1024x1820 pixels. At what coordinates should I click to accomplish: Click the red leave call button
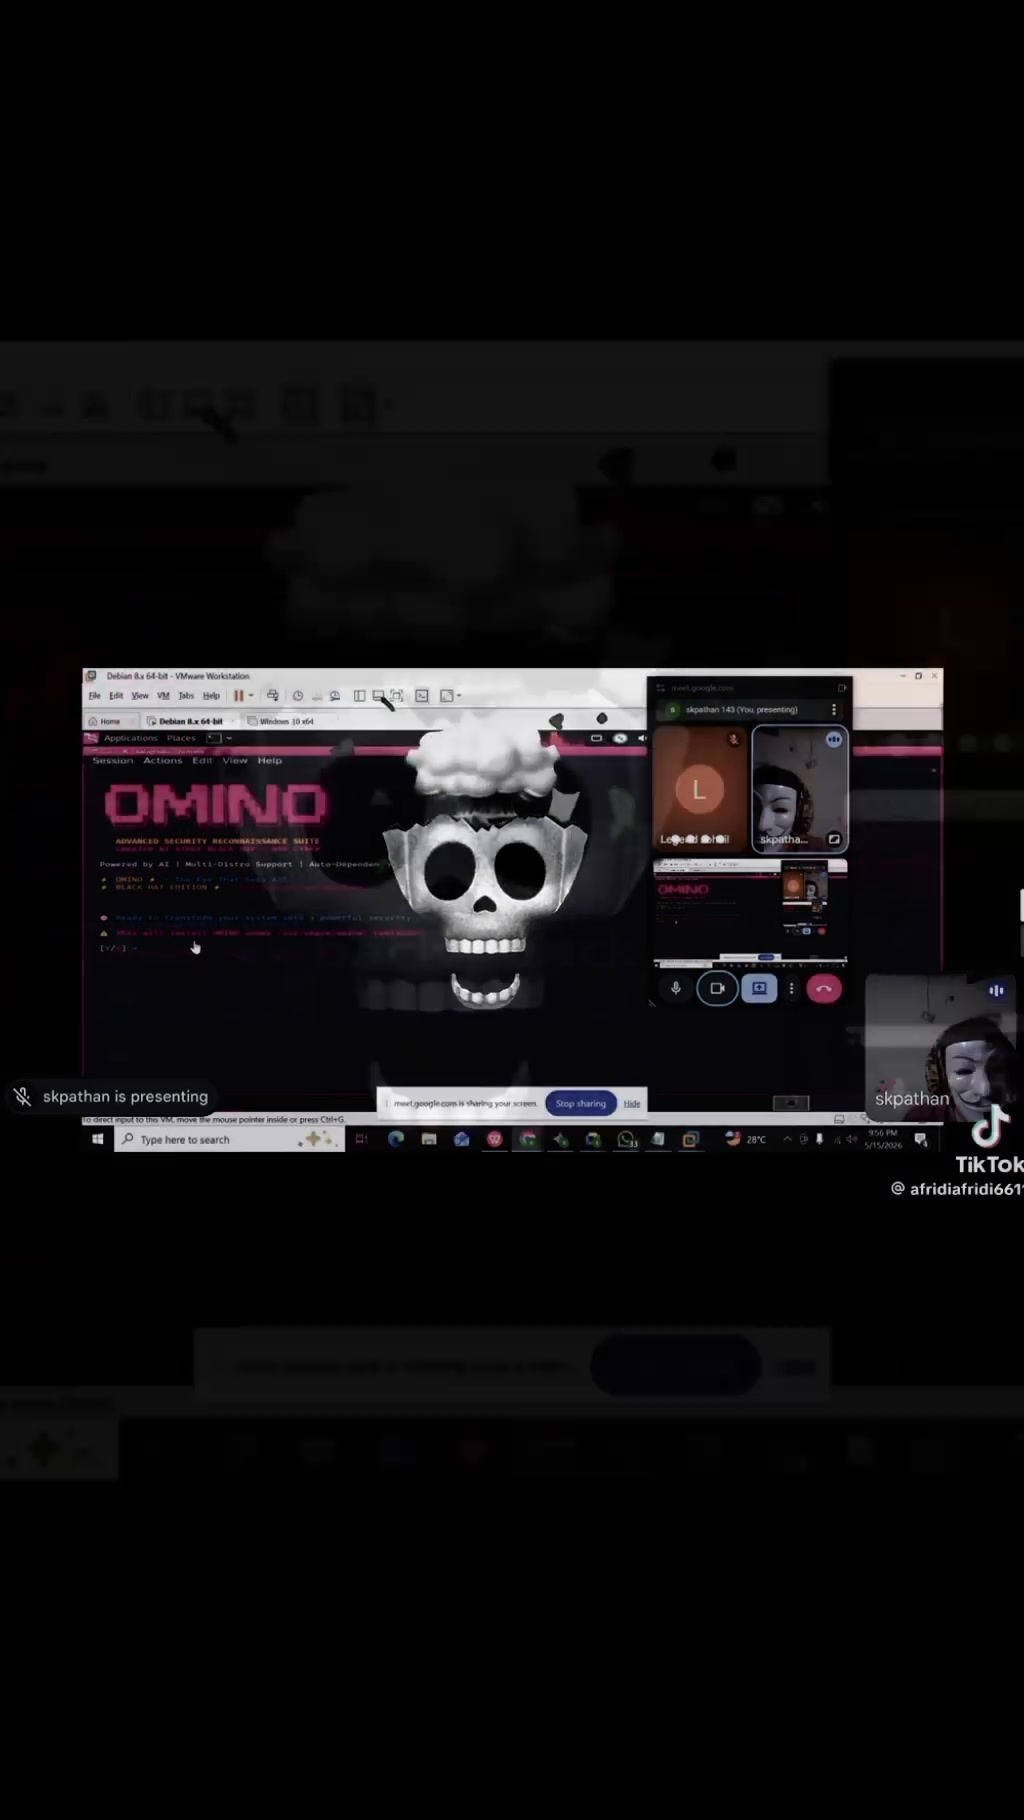824,989
